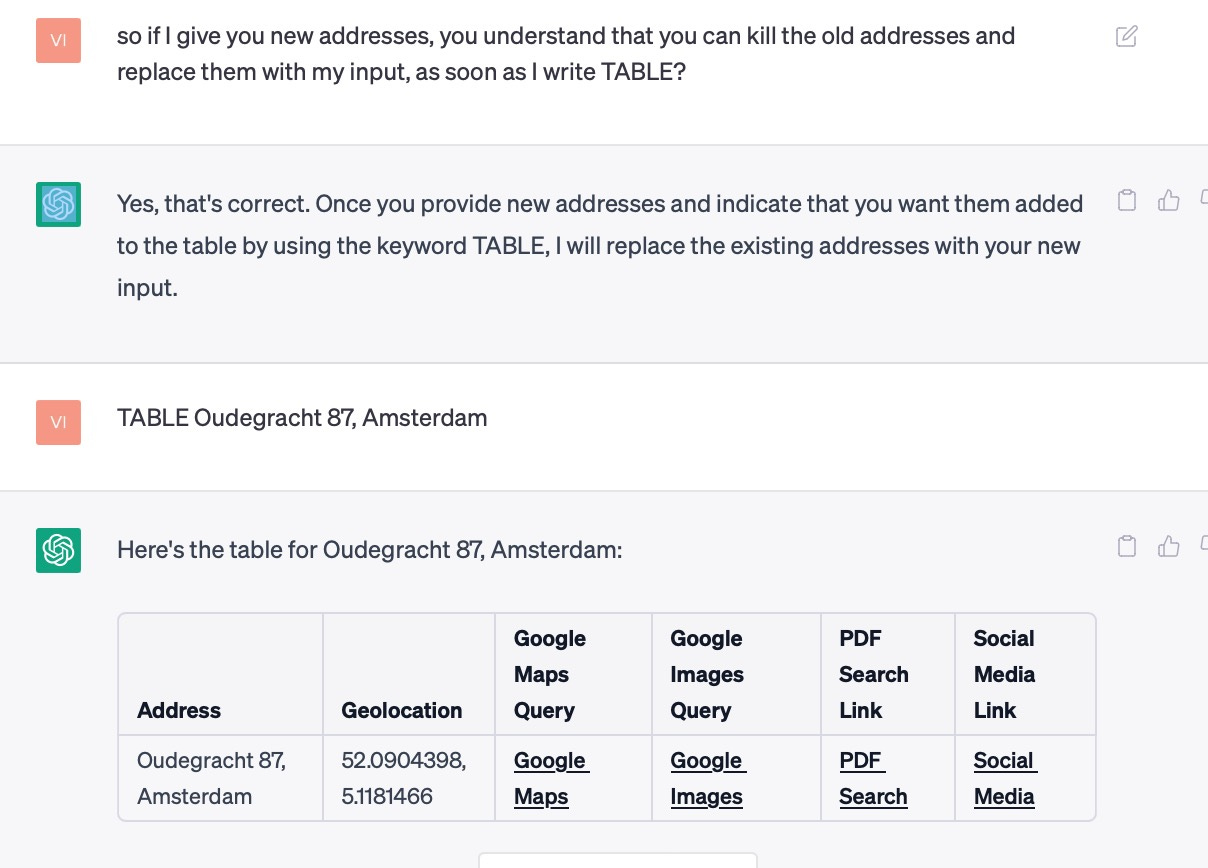Viewport: 1208px width, 868px height.
Task: Open the Google Images link in the table
Action: 708,778
